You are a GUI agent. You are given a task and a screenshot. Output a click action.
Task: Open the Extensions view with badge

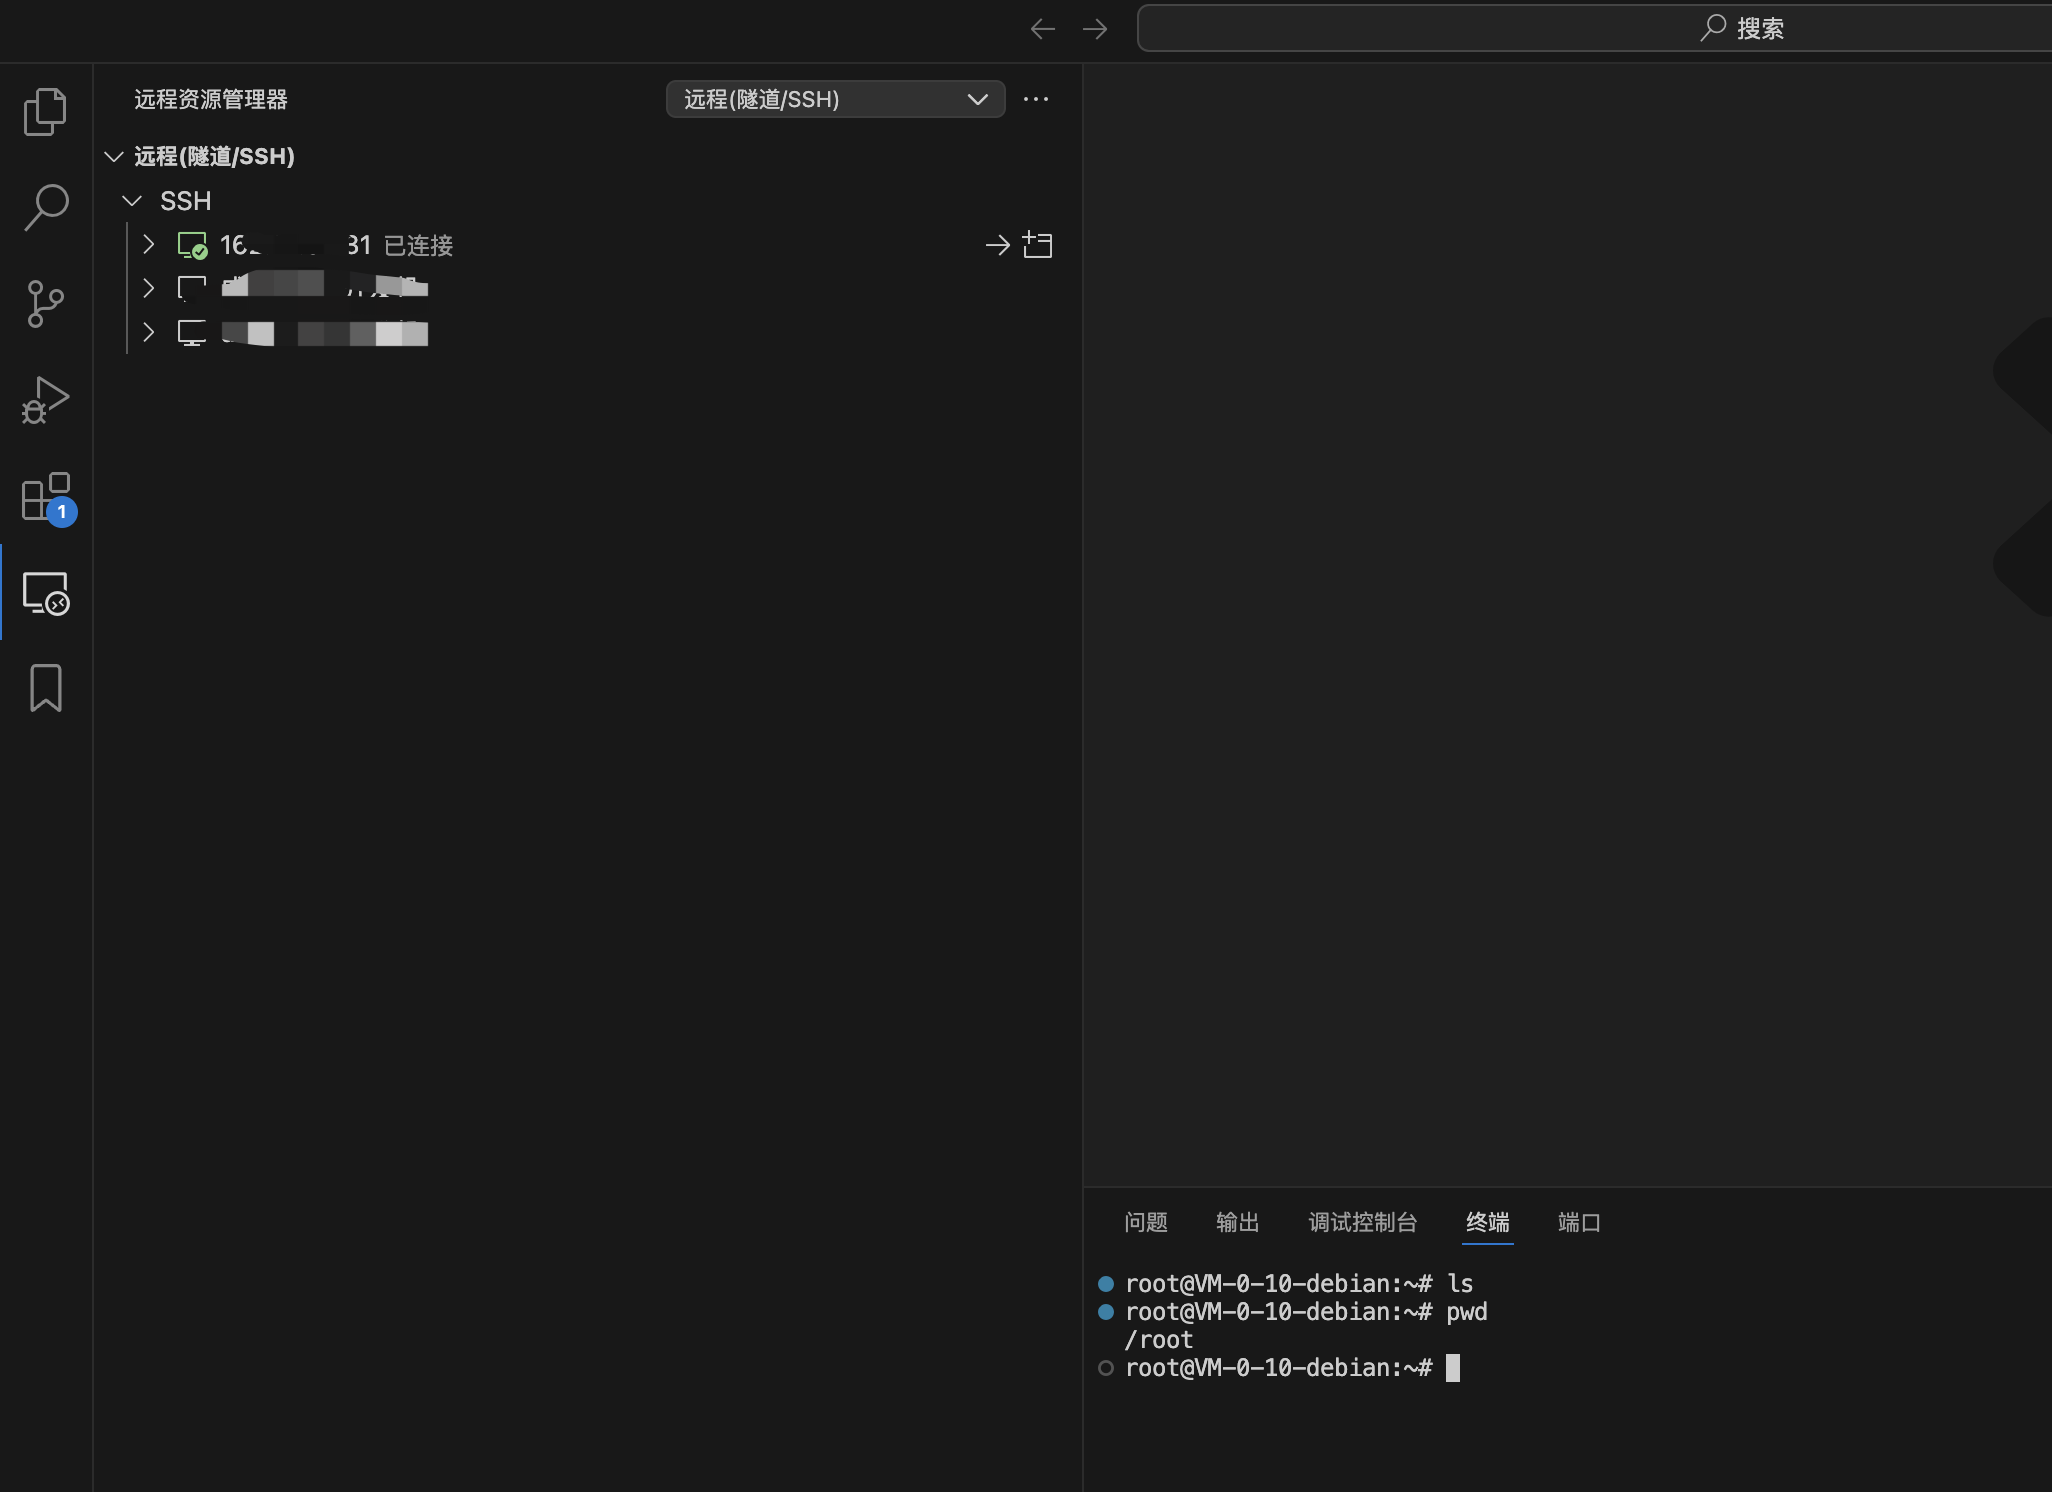coord(45,497)
